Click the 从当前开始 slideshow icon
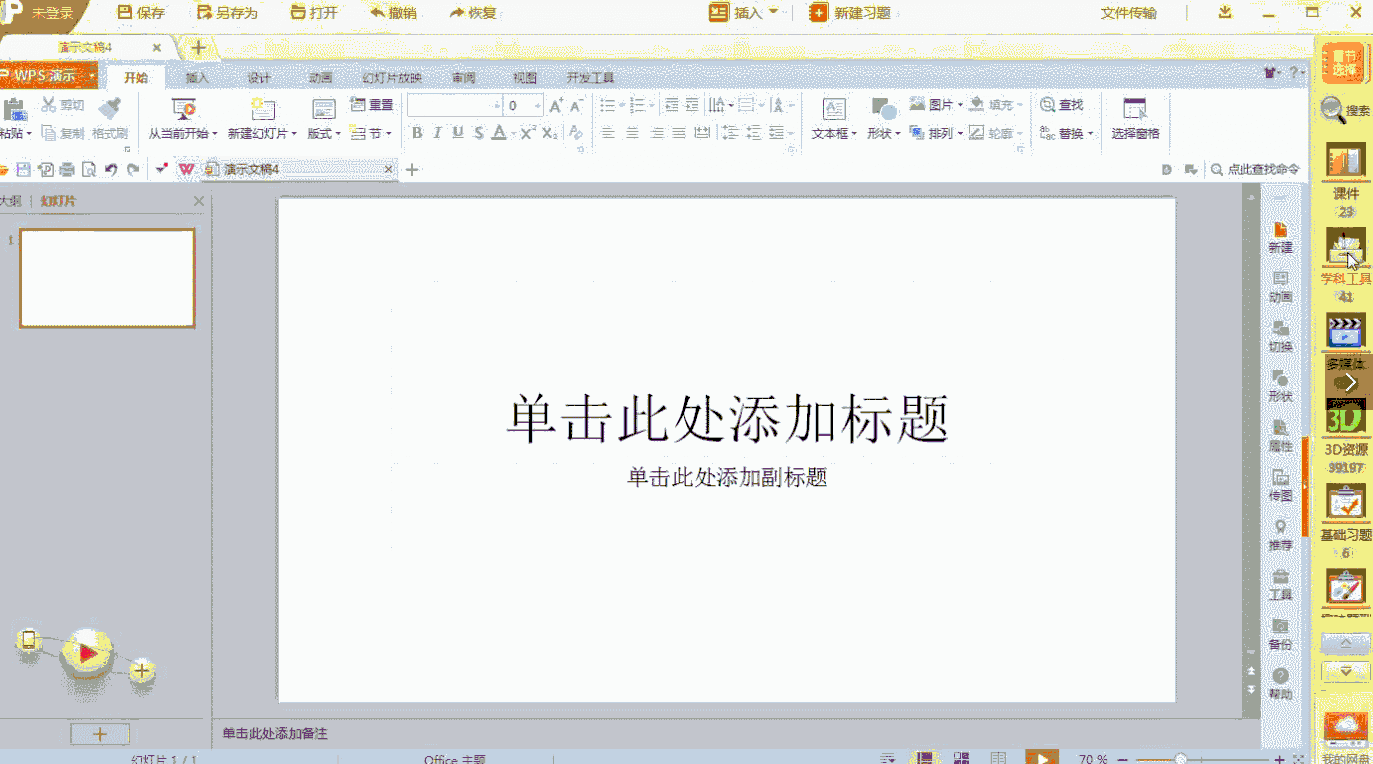 coord(183,109)
